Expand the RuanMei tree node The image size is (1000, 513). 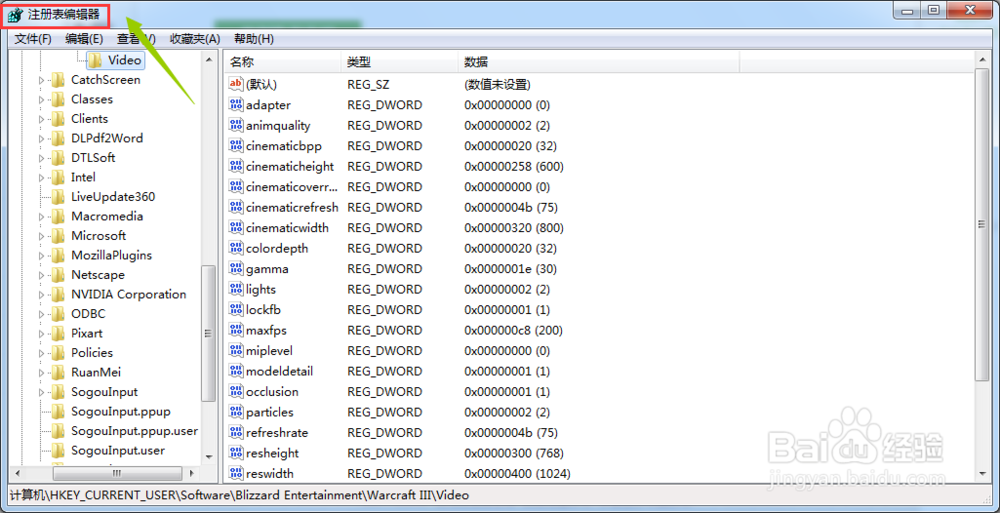(41, 373)
